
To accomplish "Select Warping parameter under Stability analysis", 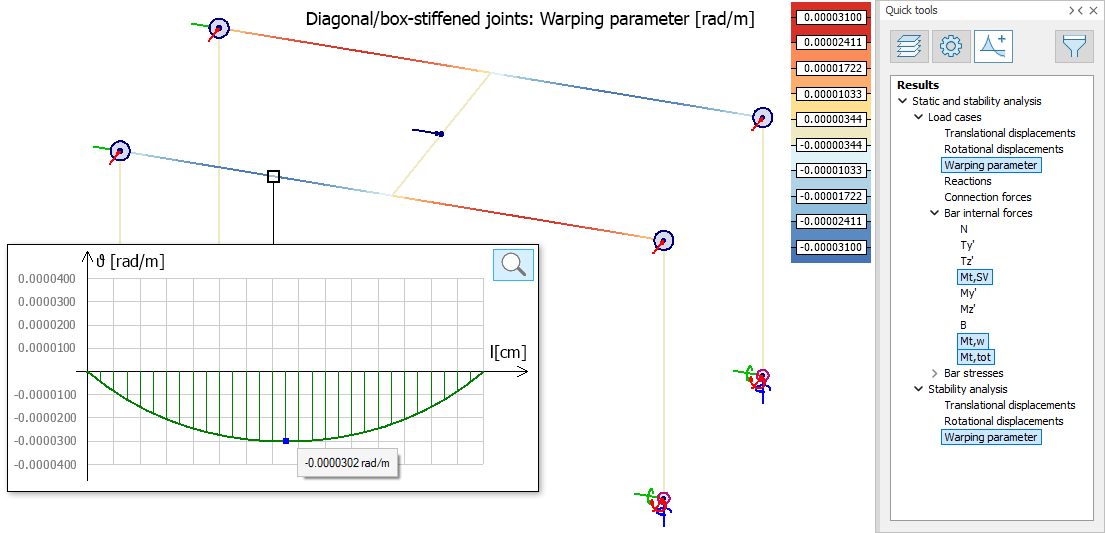I will coord(991,437).
